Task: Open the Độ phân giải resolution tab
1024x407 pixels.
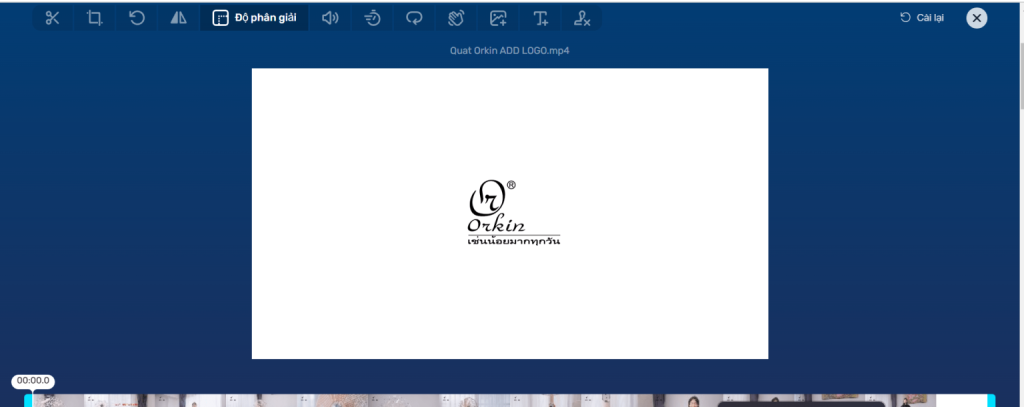Action: tap(254, 18)
